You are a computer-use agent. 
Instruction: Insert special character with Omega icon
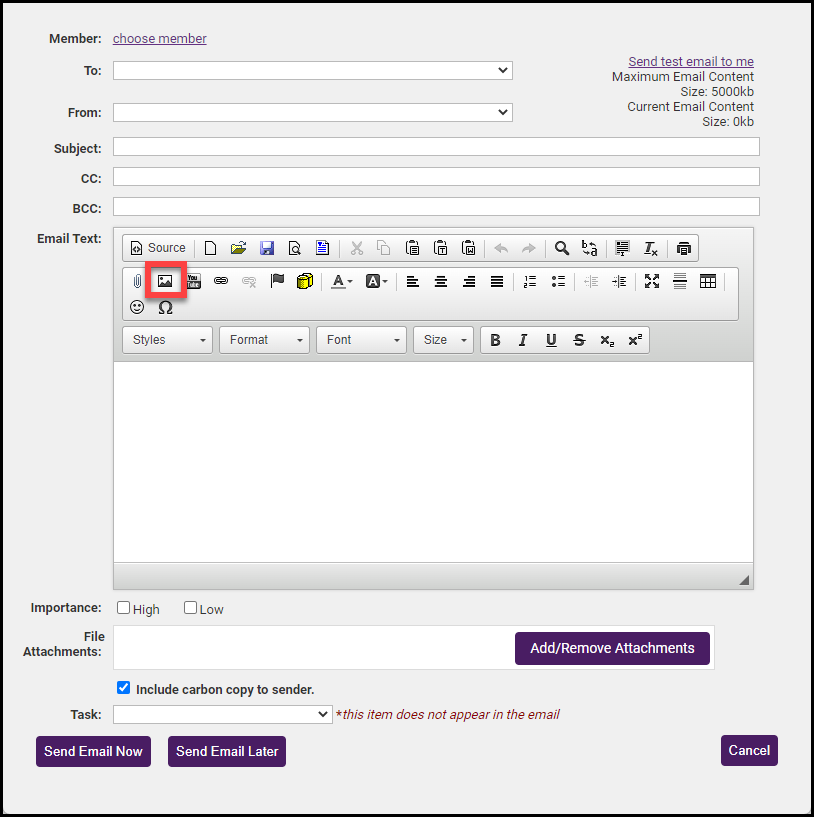(165, 307)
